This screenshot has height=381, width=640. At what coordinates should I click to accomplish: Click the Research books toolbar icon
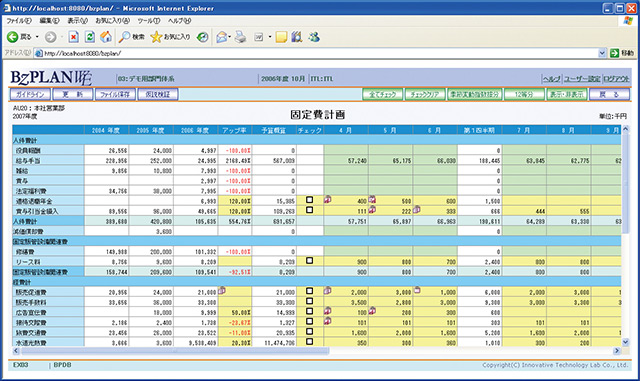pos(297,37)
